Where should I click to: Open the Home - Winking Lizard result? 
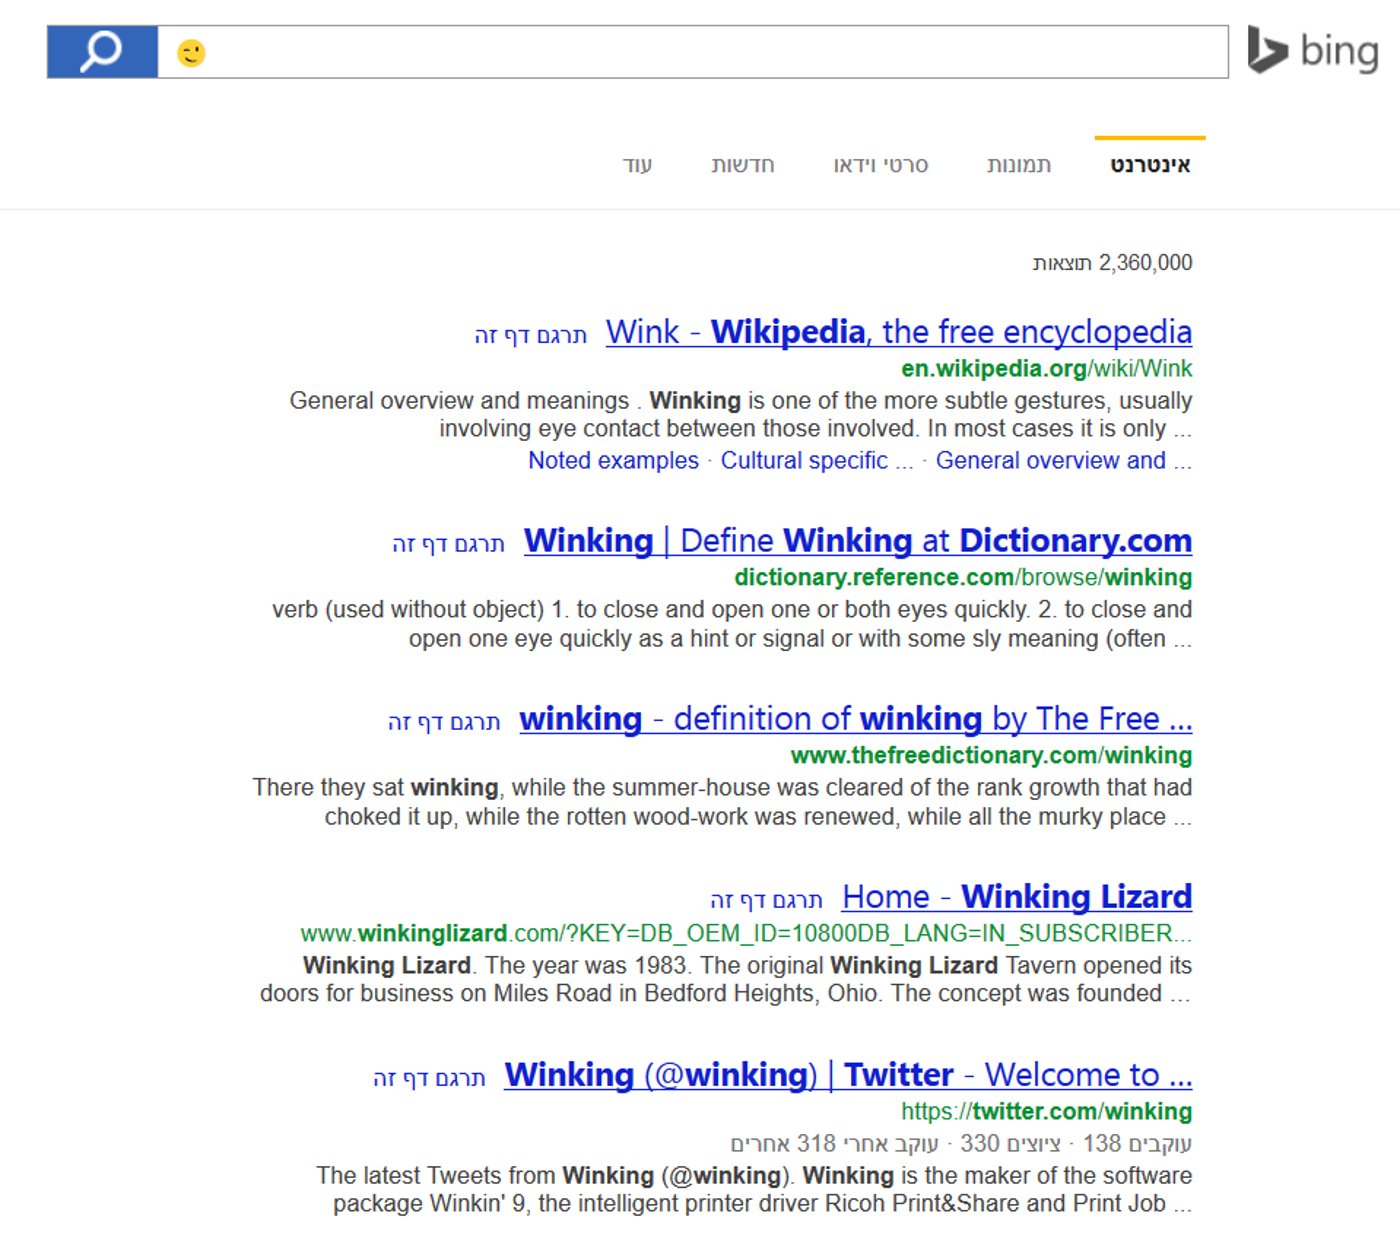[1017, 897]
